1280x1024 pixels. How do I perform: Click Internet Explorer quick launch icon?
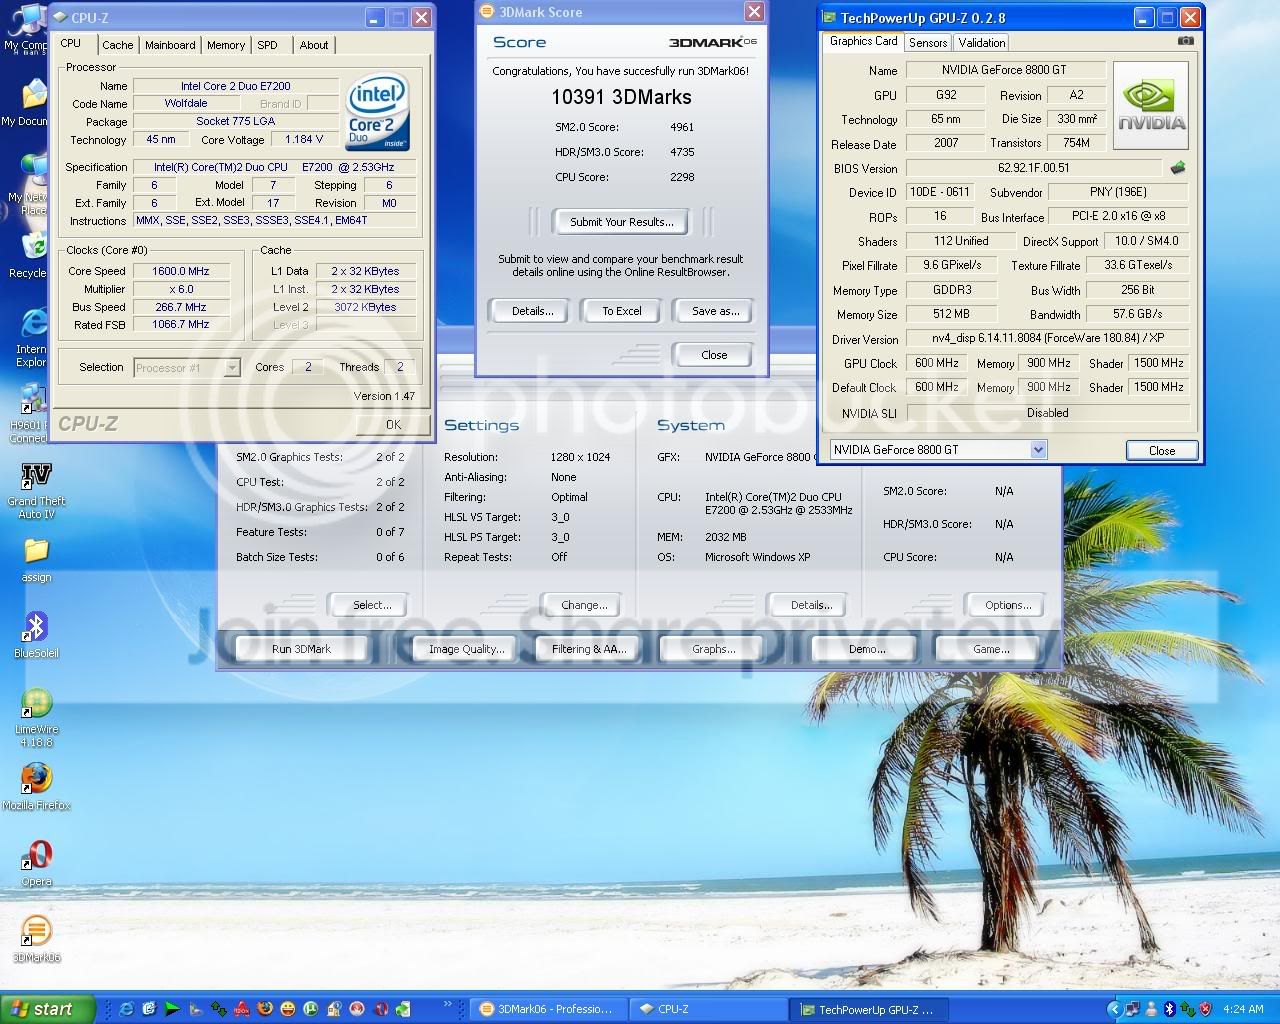tap(126, 1009)
